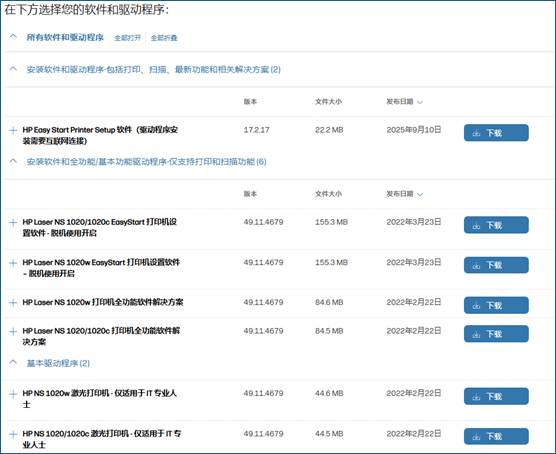The height and width of the screenshot is (454, 556).
Task: Collapse the 安装软件和驱动程序 (2) section
Action: pyautogui.click(x=13, y=68)
